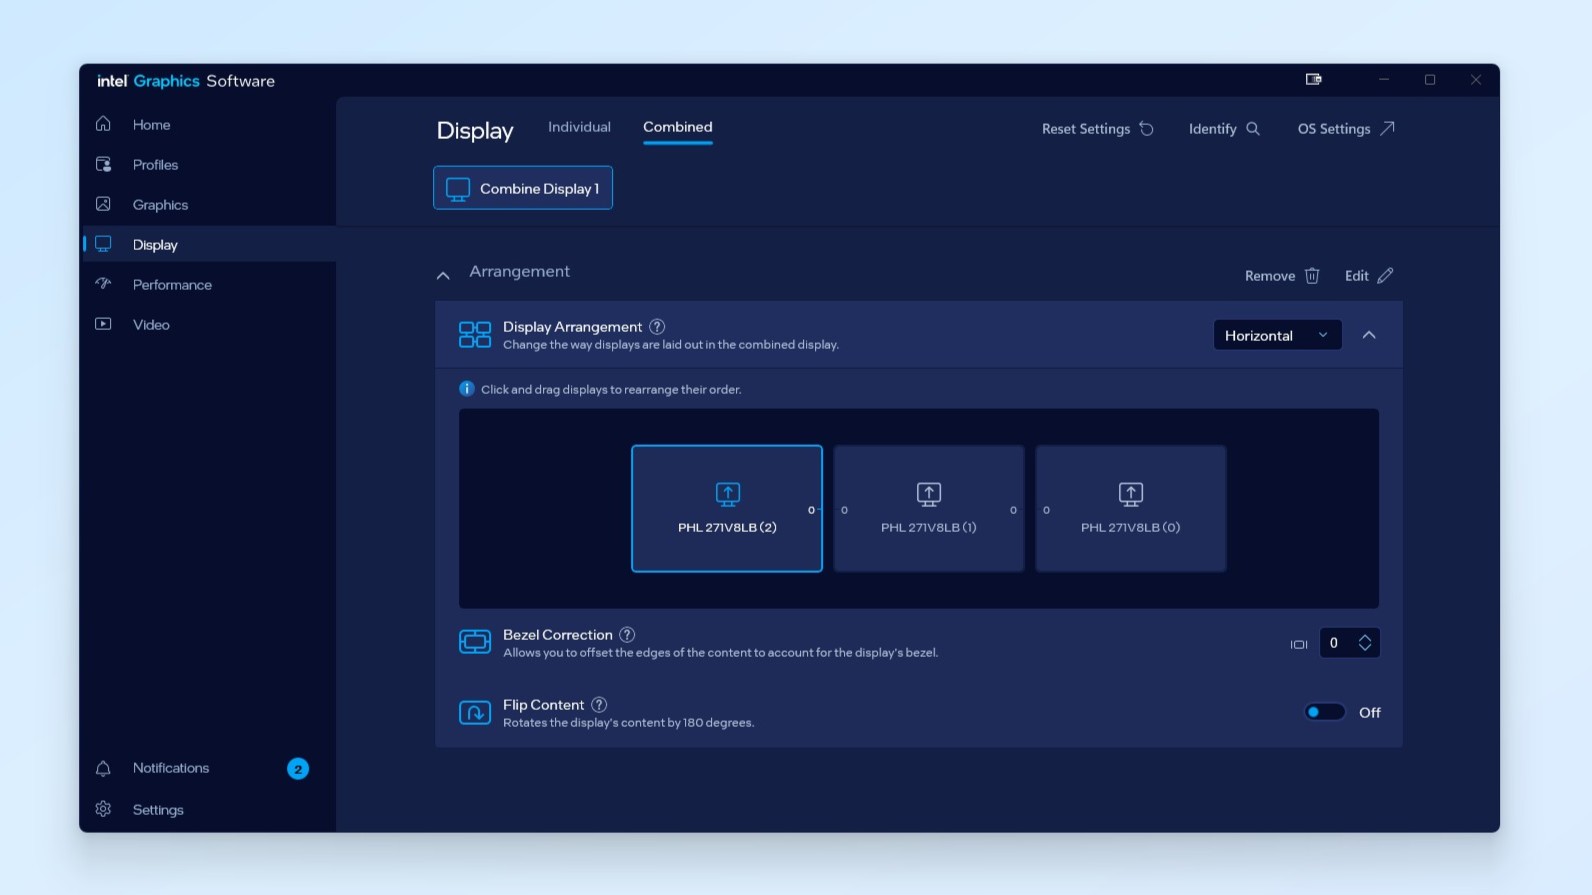This screenshot has width=1592, height=895.
Task: Click the notifications count badge
Action: click(x=298, y=769)
